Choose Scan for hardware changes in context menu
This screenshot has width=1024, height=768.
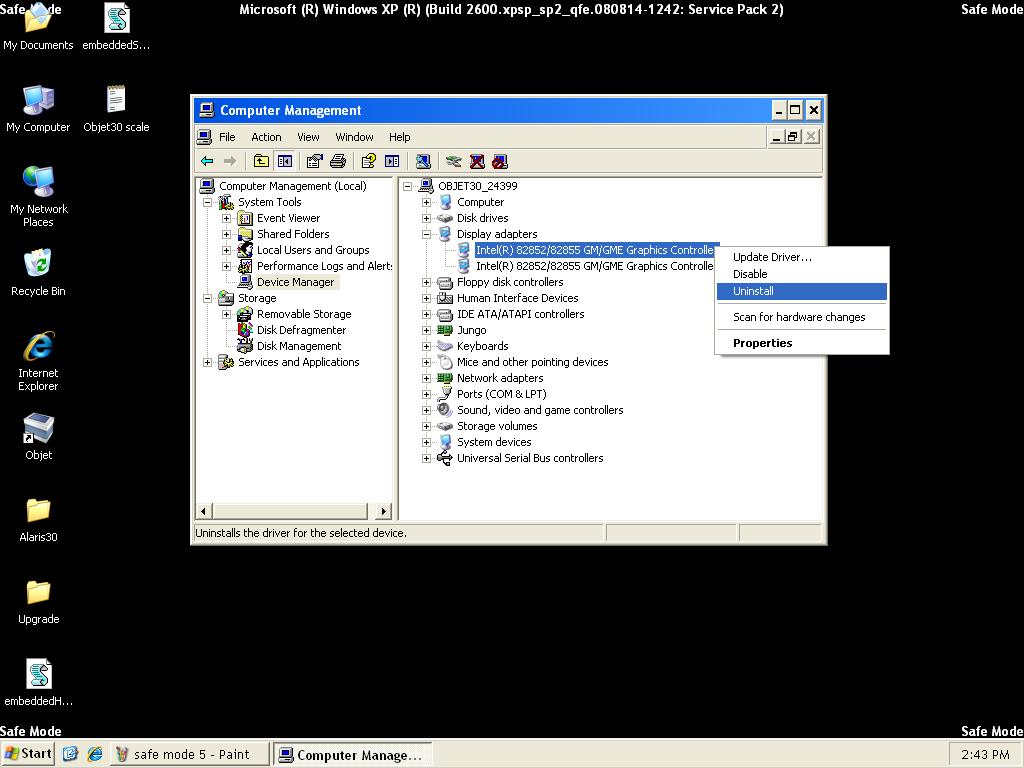pyautogui.click(x=802, y=317)
